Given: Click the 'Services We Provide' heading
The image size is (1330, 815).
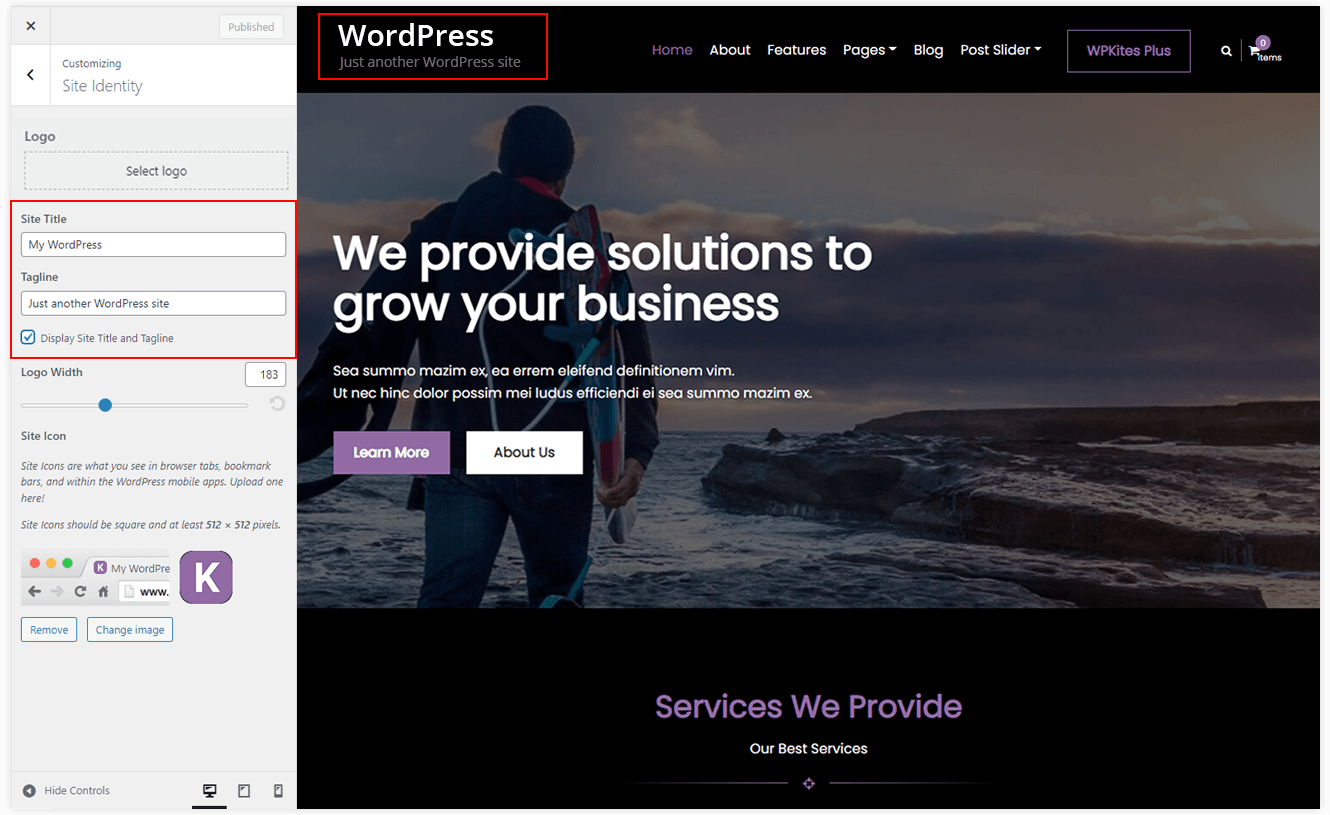Looking at the screenshot, I should point(808,706).
